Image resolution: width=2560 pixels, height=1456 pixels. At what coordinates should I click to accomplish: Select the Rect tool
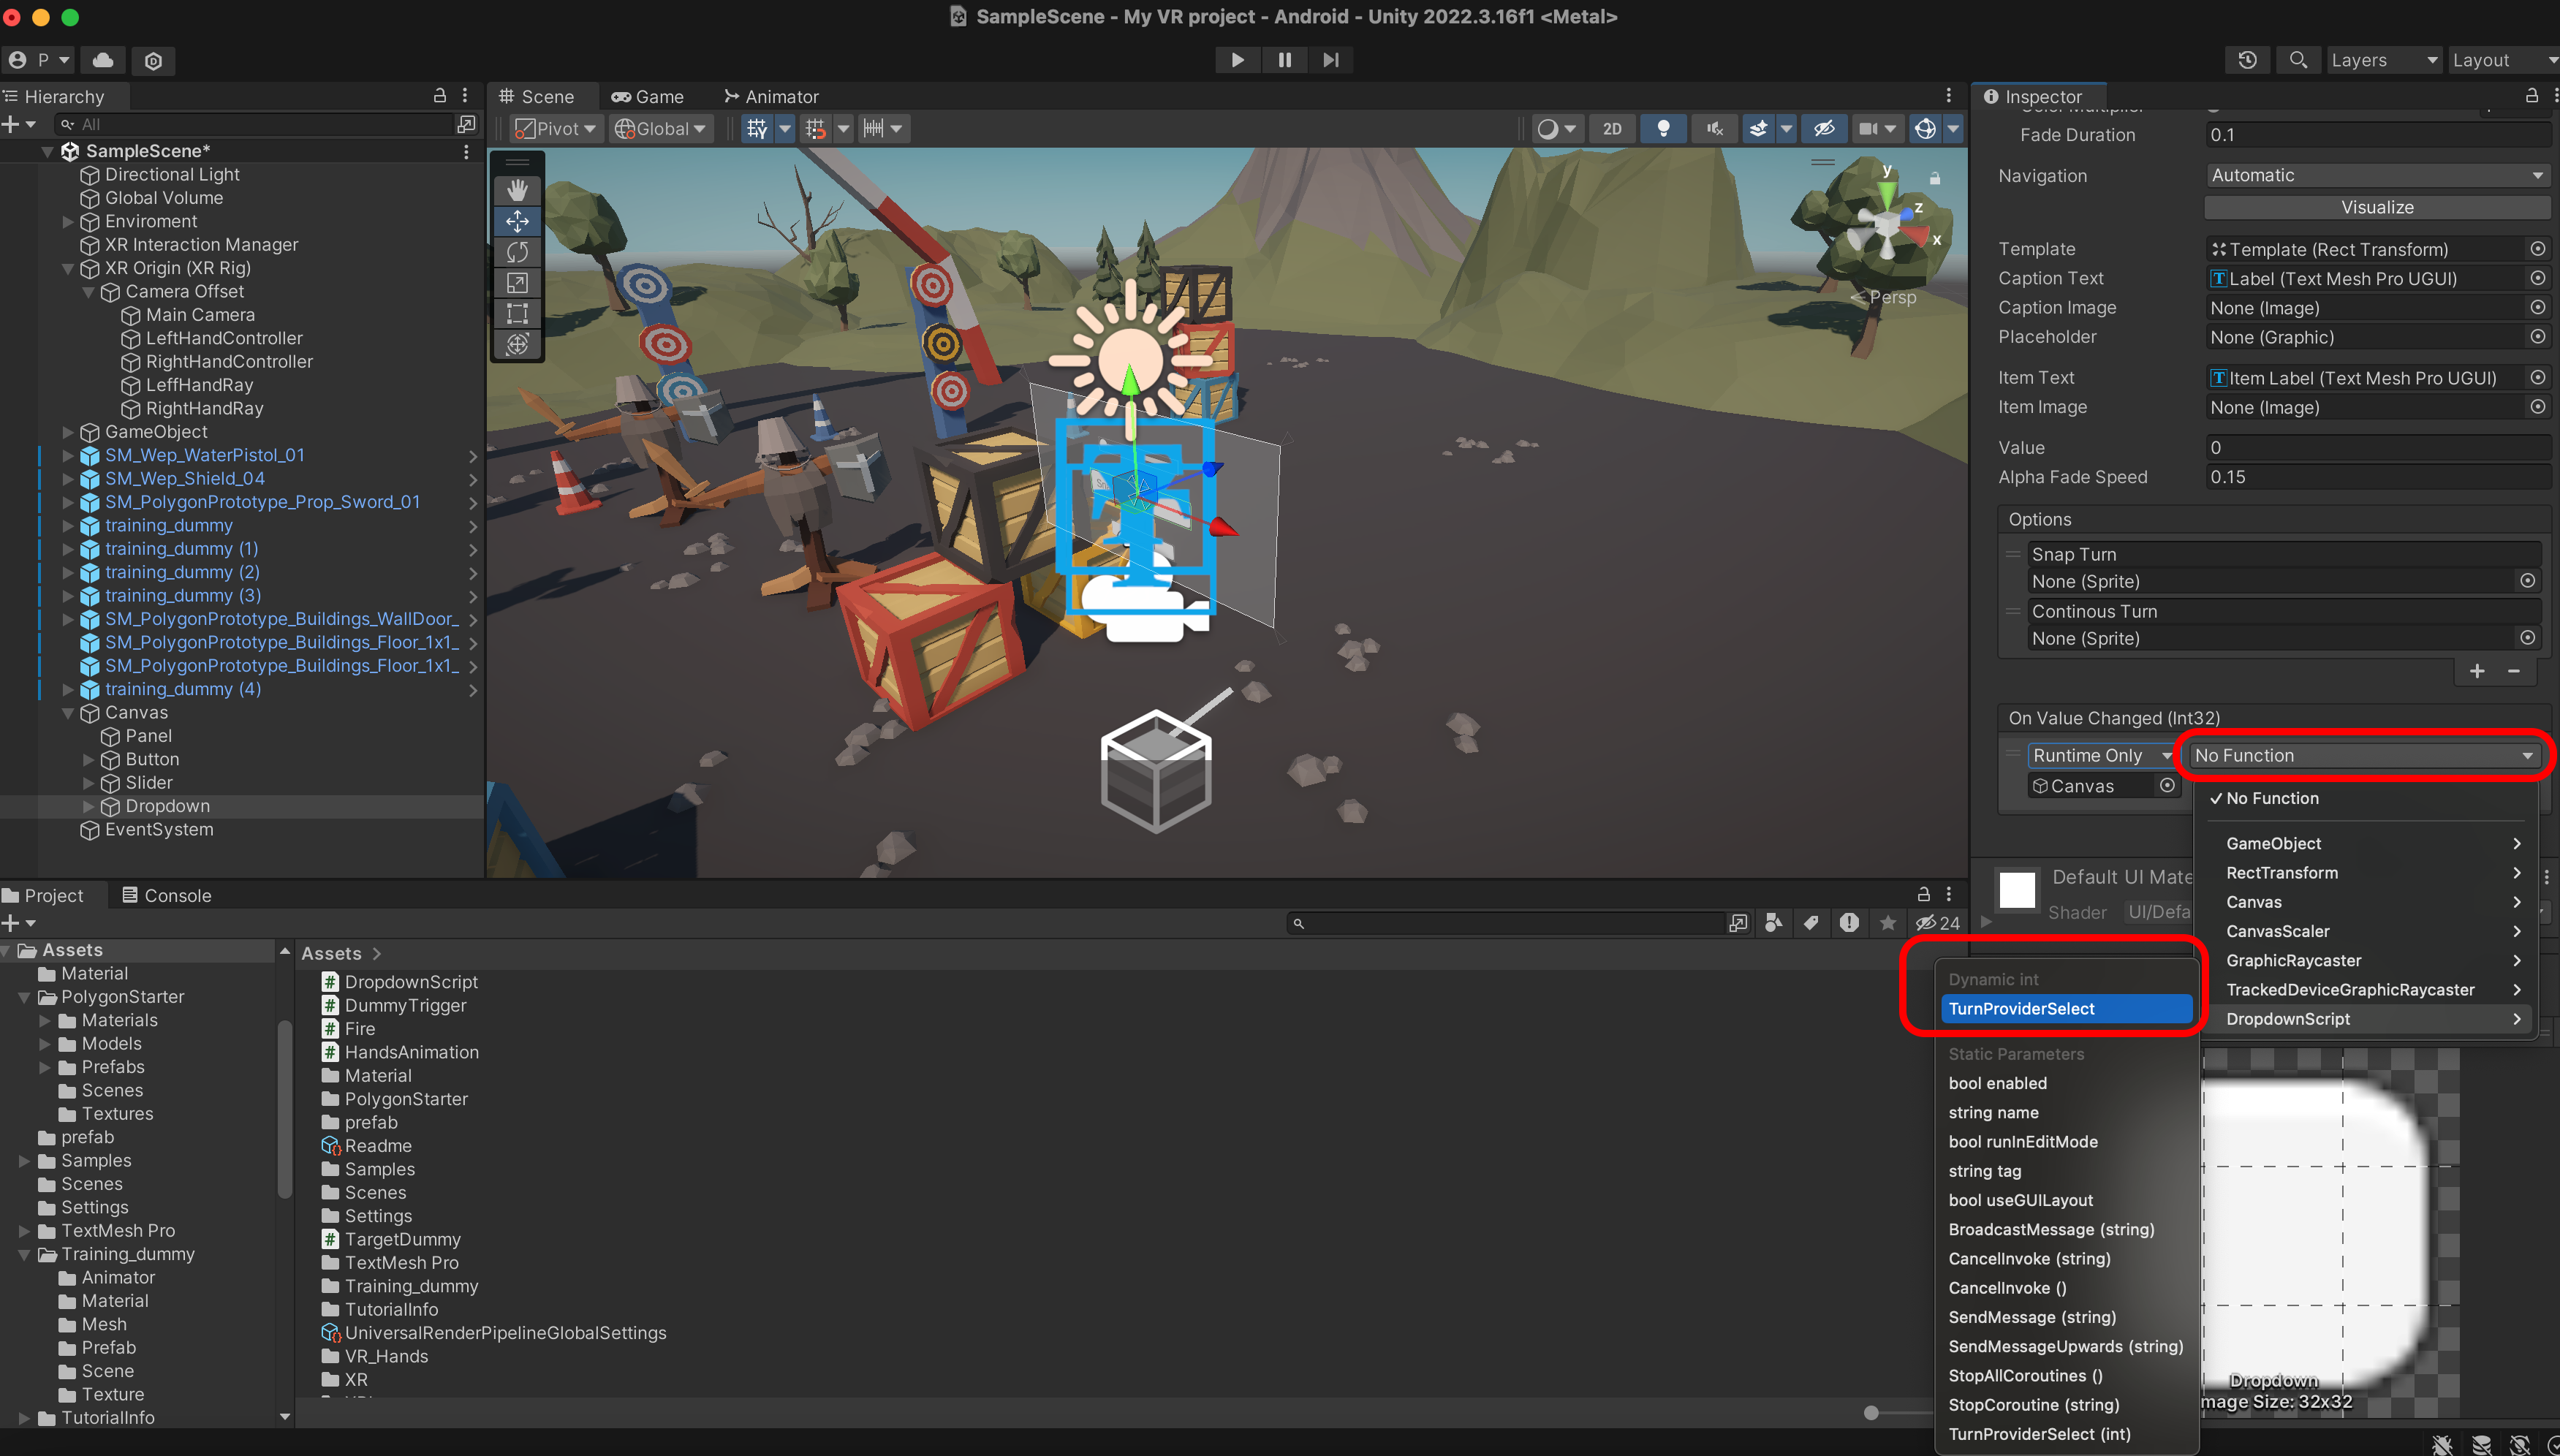pyautogui.click(x=517, y=314)
